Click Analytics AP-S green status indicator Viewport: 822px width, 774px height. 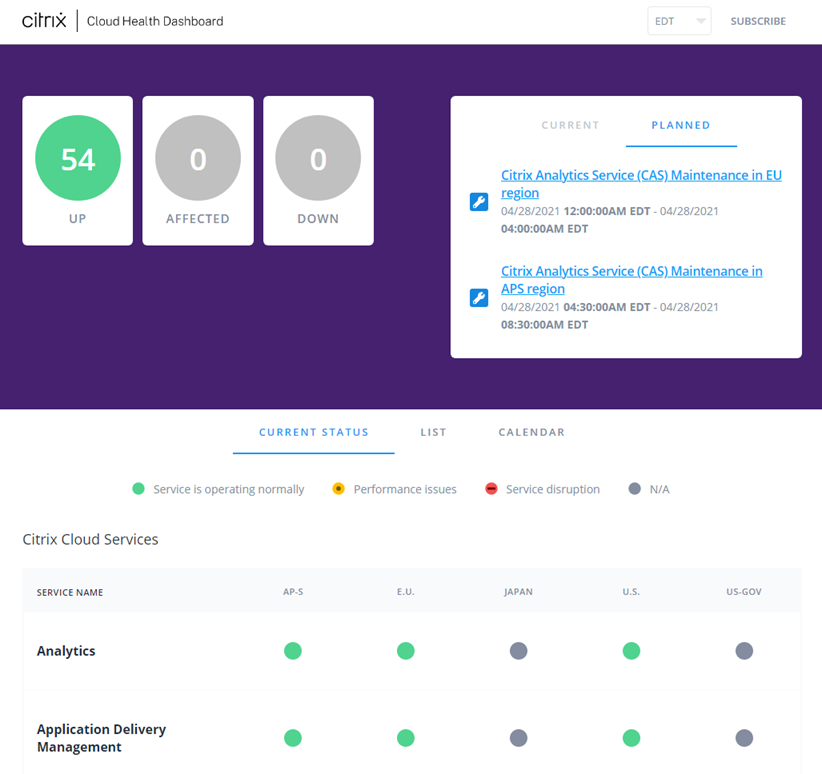293,651
